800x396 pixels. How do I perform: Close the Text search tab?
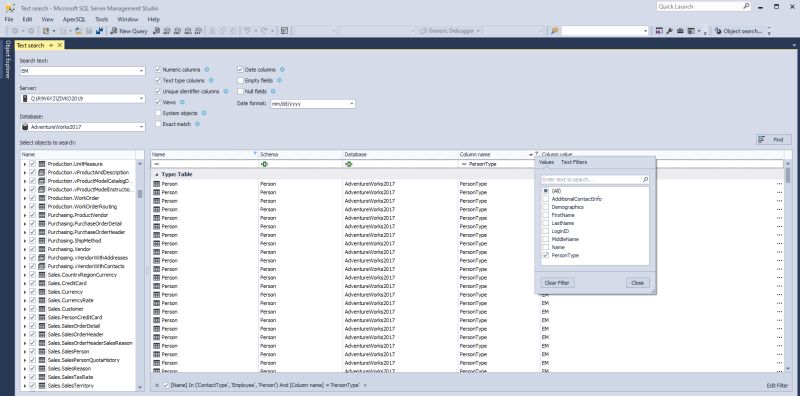[x=60, y=45]
